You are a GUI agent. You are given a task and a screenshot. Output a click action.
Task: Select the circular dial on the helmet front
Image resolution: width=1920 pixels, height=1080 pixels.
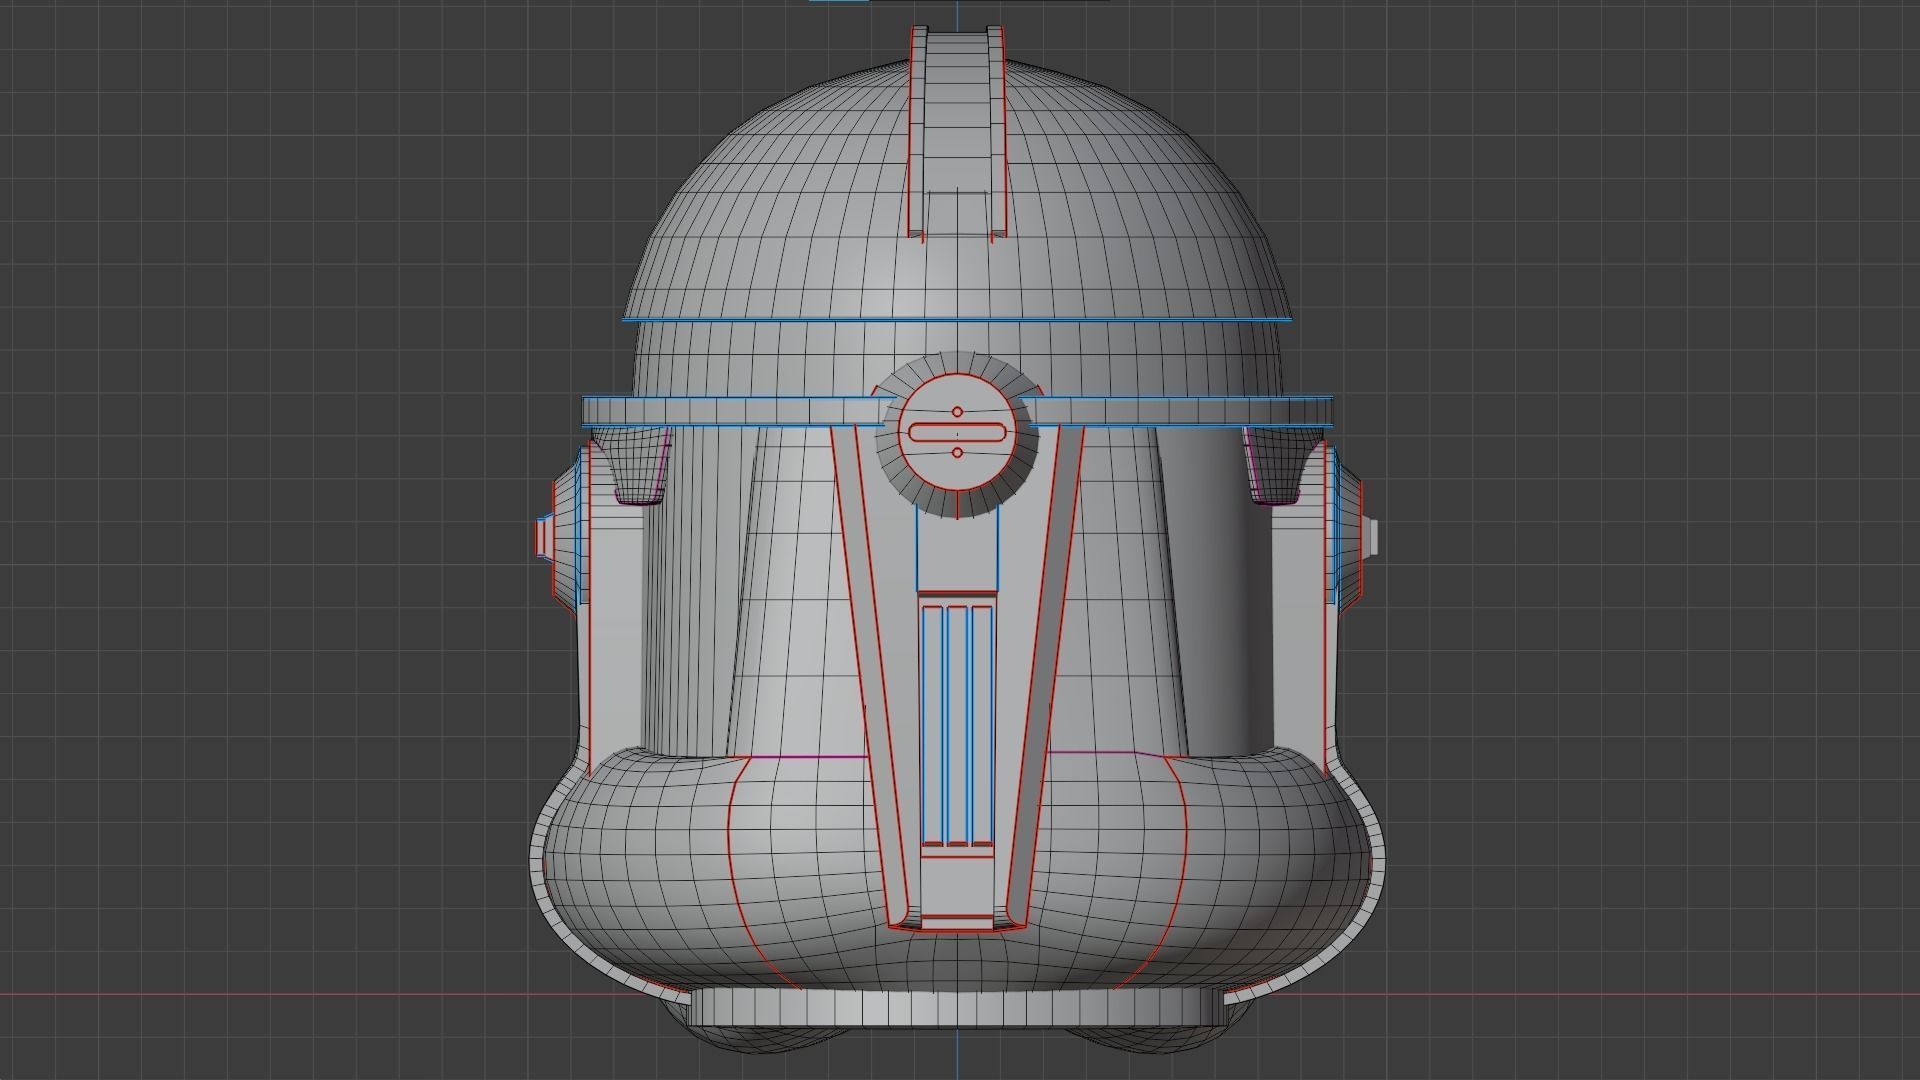pyautogui.click(x=957, y=434)
